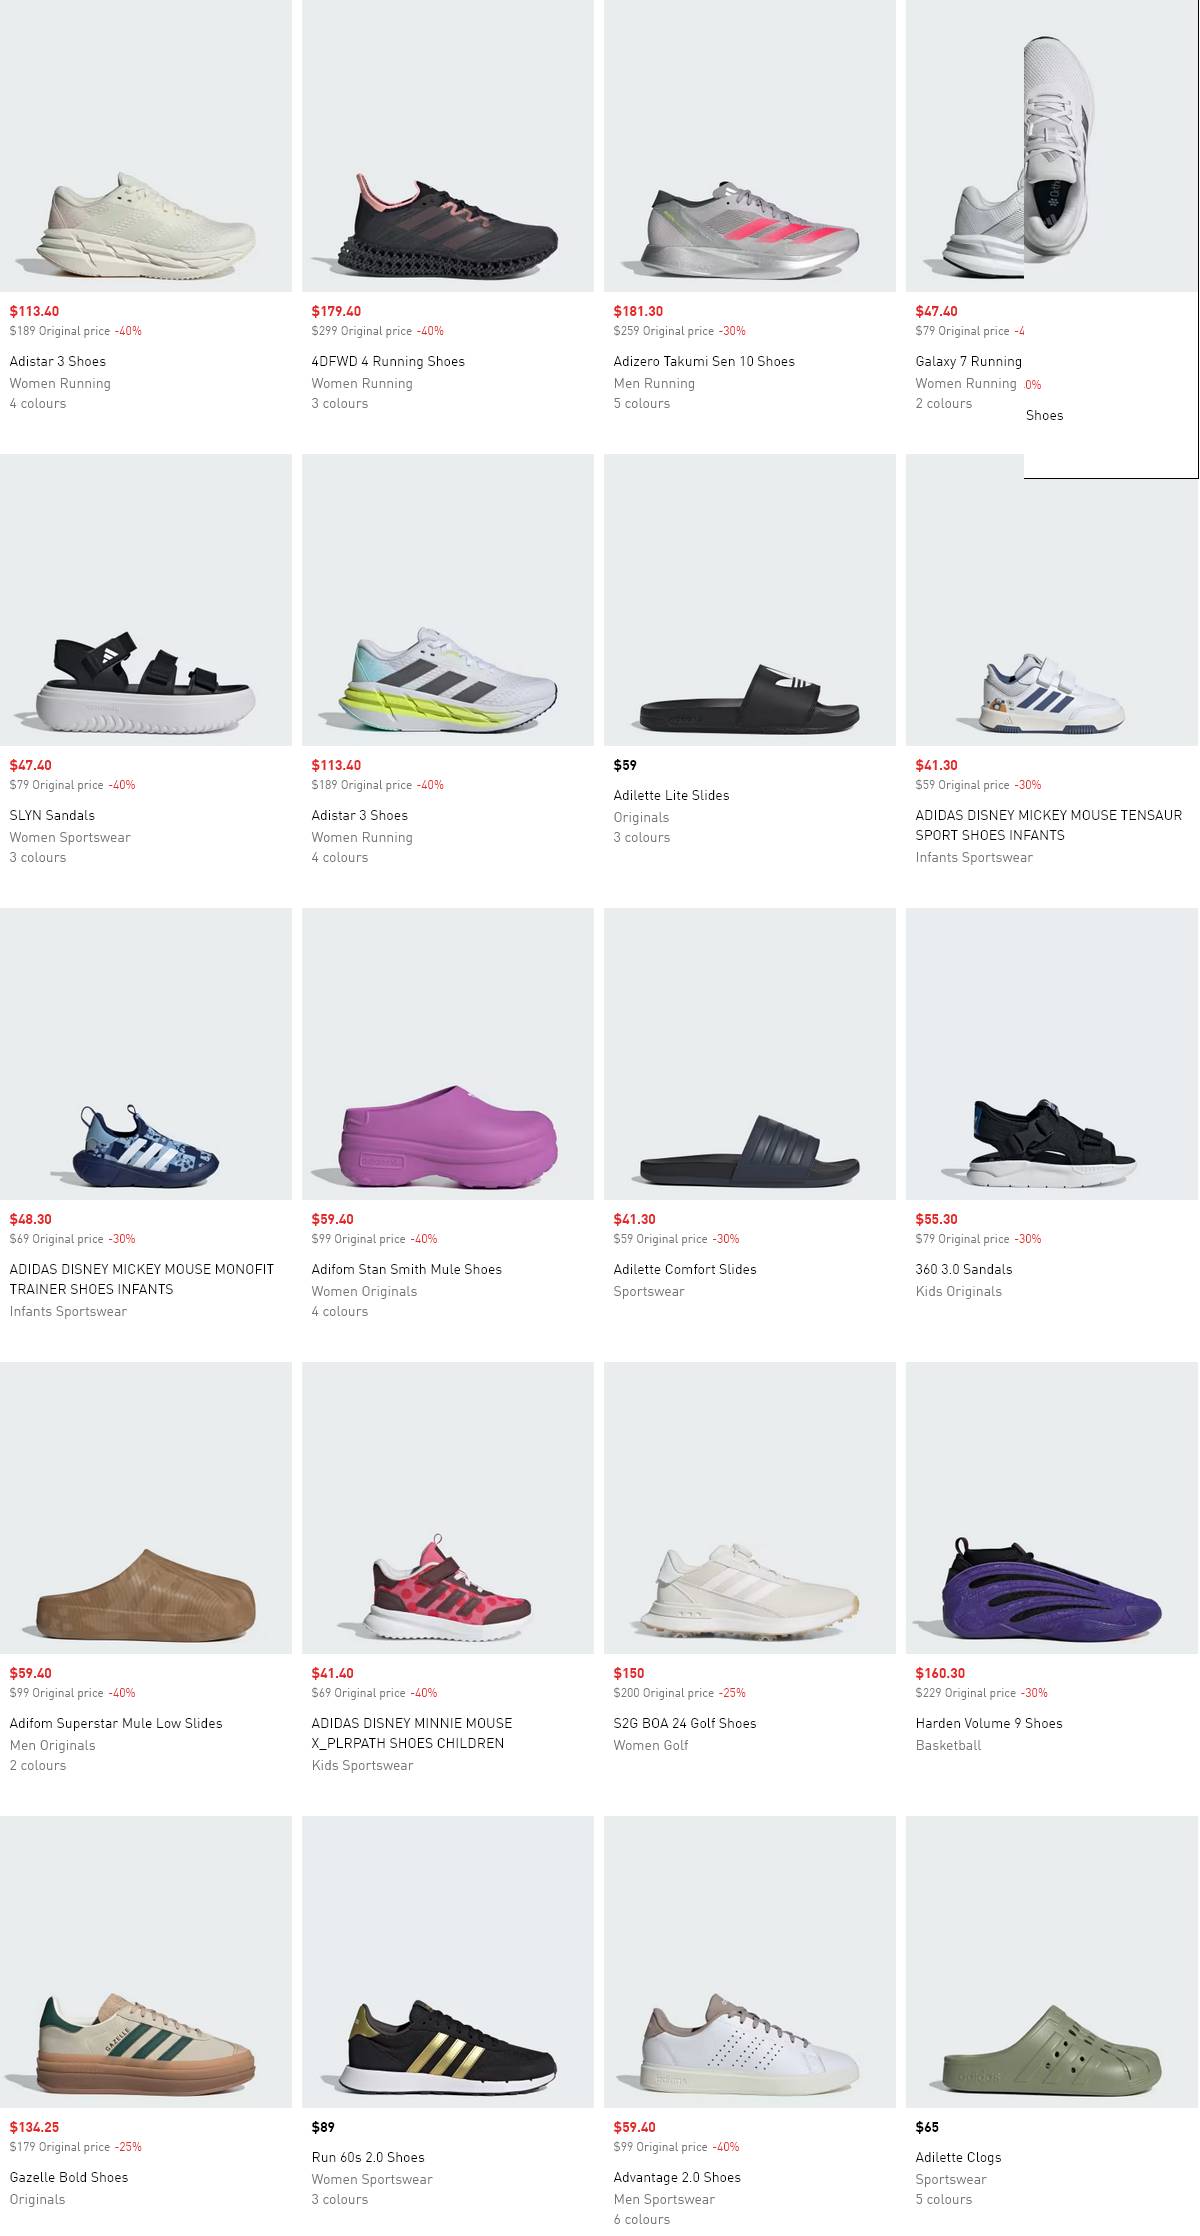Image resolution: width=1200 pixels, height=2236 pixels.
Task: Click the Adilette Lite Slides title
Action: pyautogui.click(x=671, y=795)
